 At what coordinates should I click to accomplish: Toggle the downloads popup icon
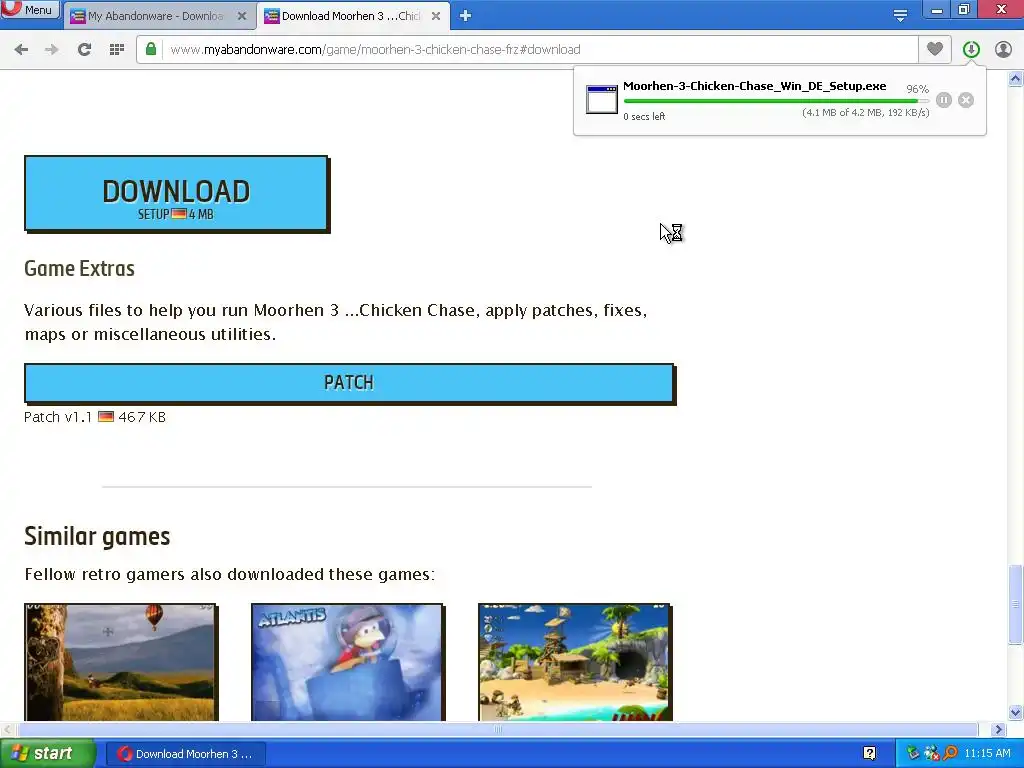[971, 49]
